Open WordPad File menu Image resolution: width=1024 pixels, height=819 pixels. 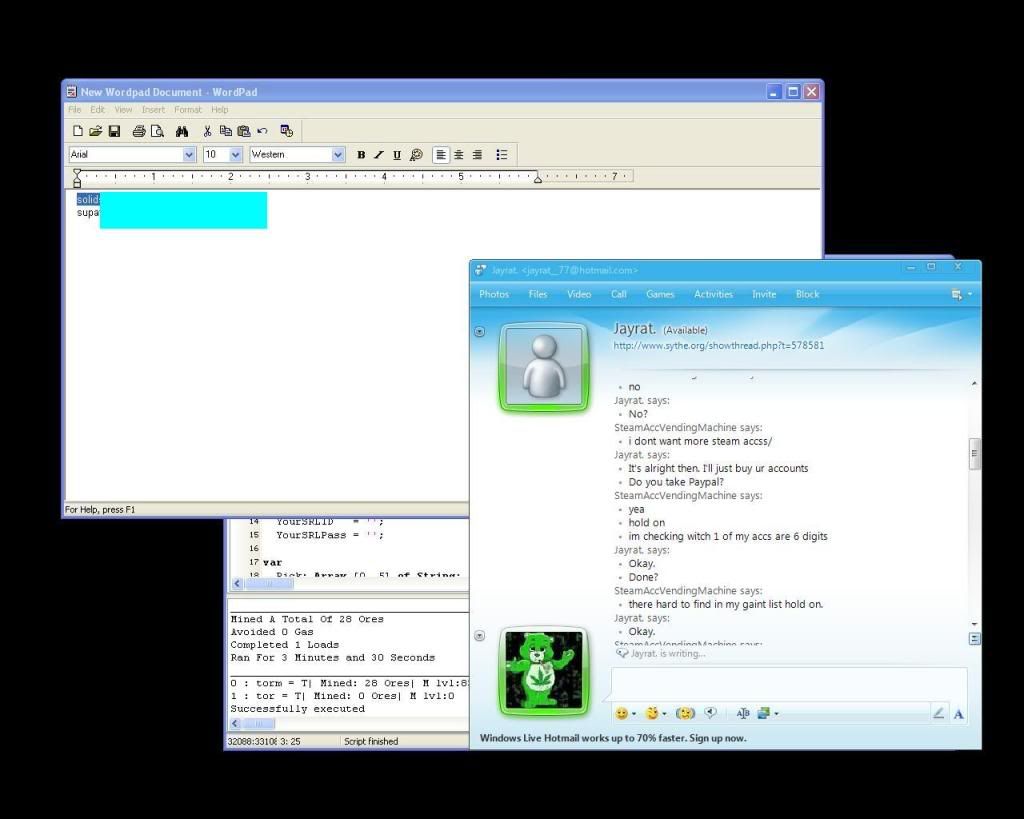tap(74, 110)
